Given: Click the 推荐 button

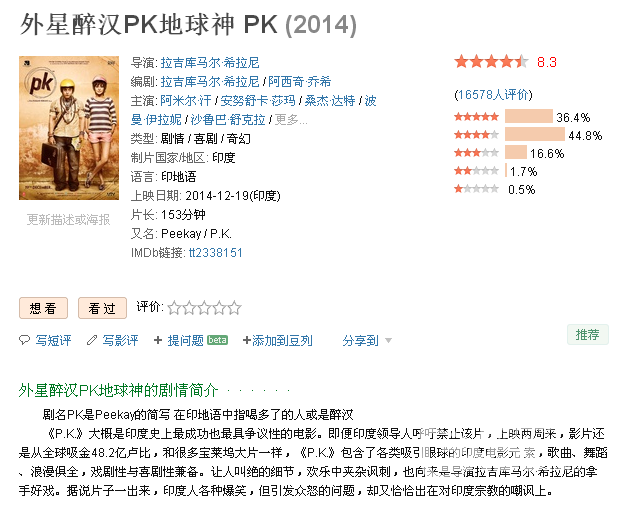Looking at the screenshot, I should [x=588, y=334].
